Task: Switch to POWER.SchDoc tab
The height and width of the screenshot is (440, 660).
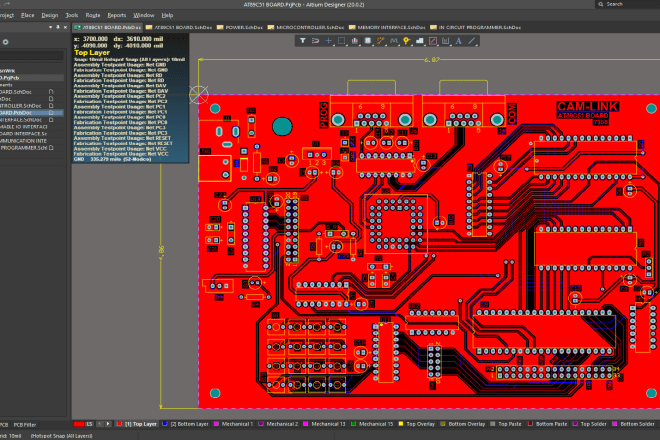Action: click(240, 27)
